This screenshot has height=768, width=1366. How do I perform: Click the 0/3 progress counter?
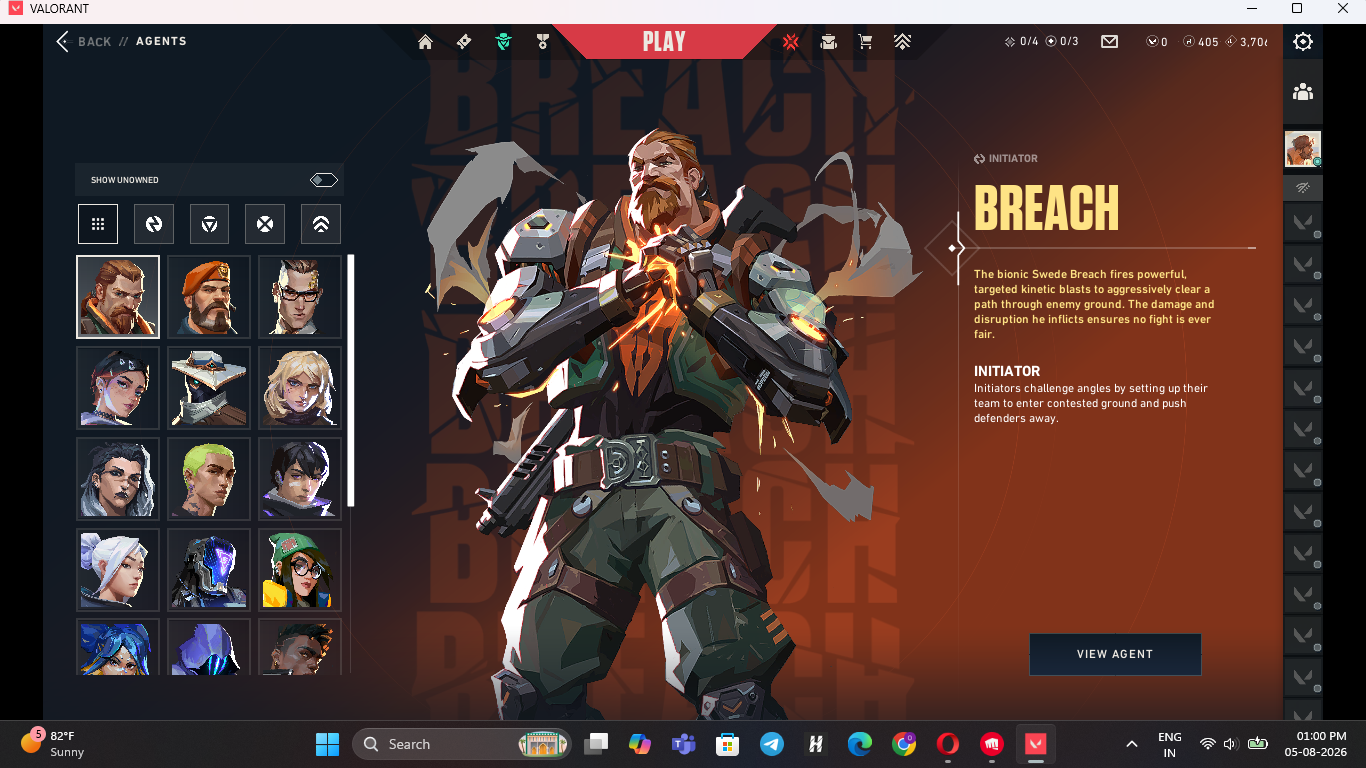click(1062, 42)
